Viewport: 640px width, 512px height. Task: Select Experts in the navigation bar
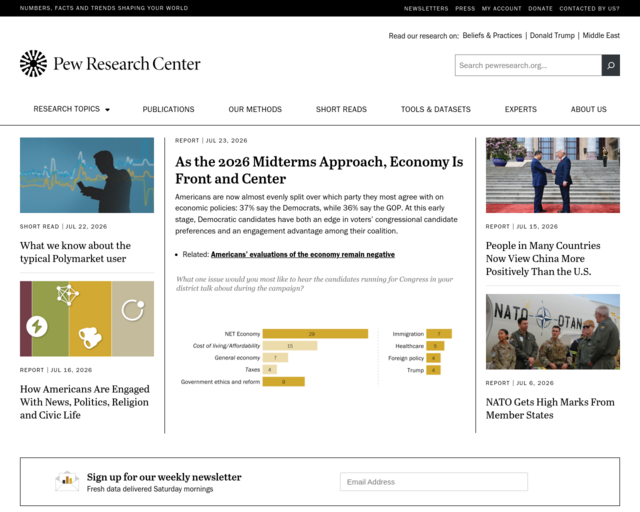pyautogui.click(x=520, y=109)
